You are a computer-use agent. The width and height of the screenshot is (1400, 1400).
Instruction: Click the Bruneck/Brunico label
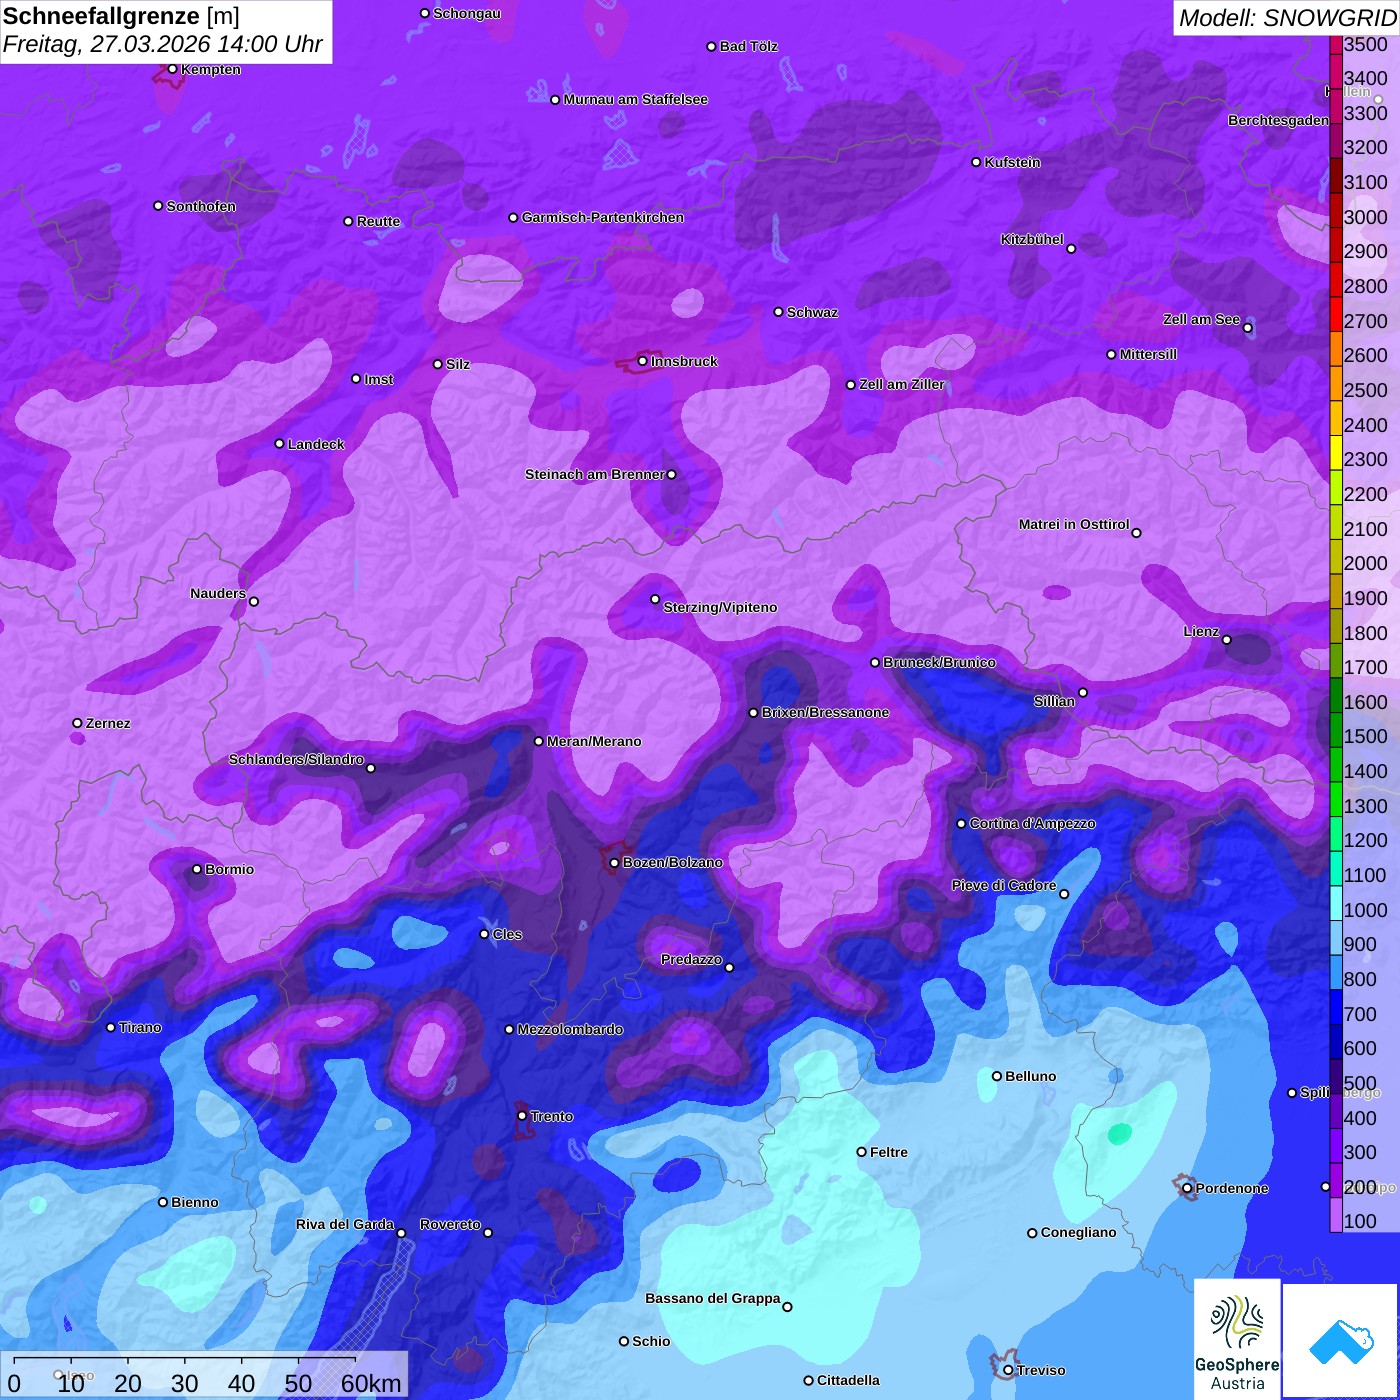(939, 662)
